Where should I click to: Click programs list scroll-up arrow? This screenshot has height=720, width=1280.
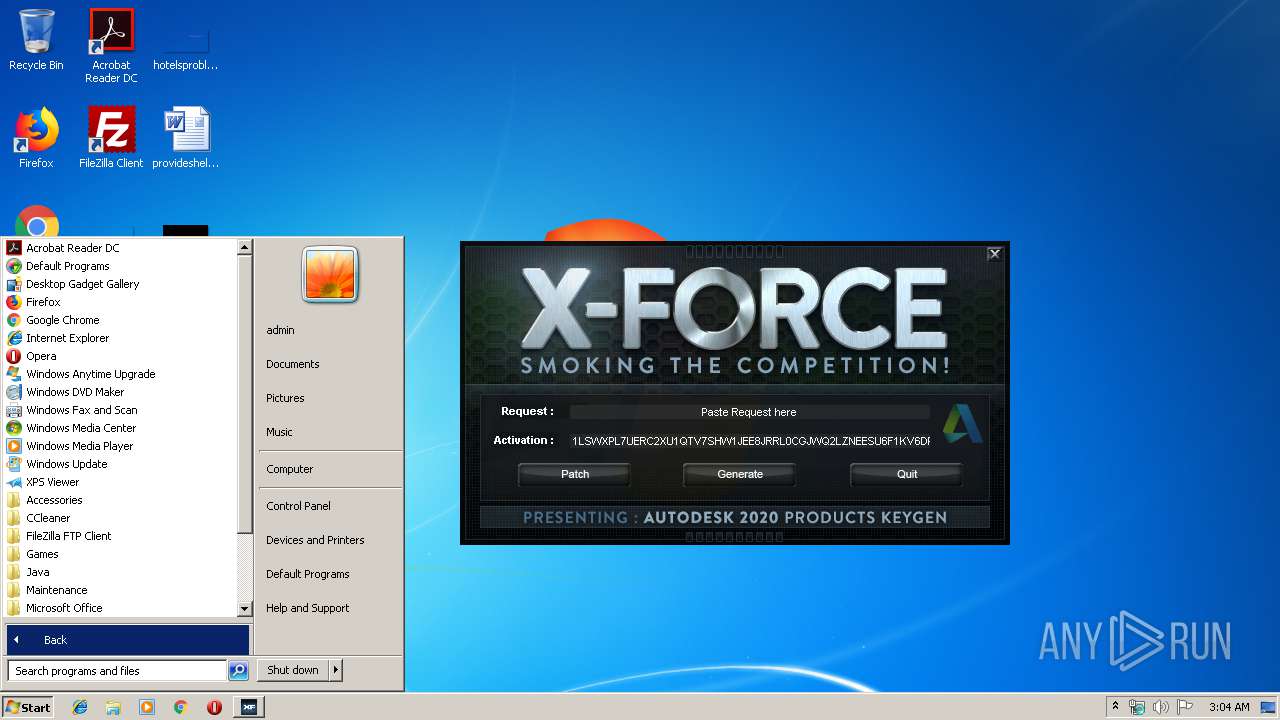244,246
